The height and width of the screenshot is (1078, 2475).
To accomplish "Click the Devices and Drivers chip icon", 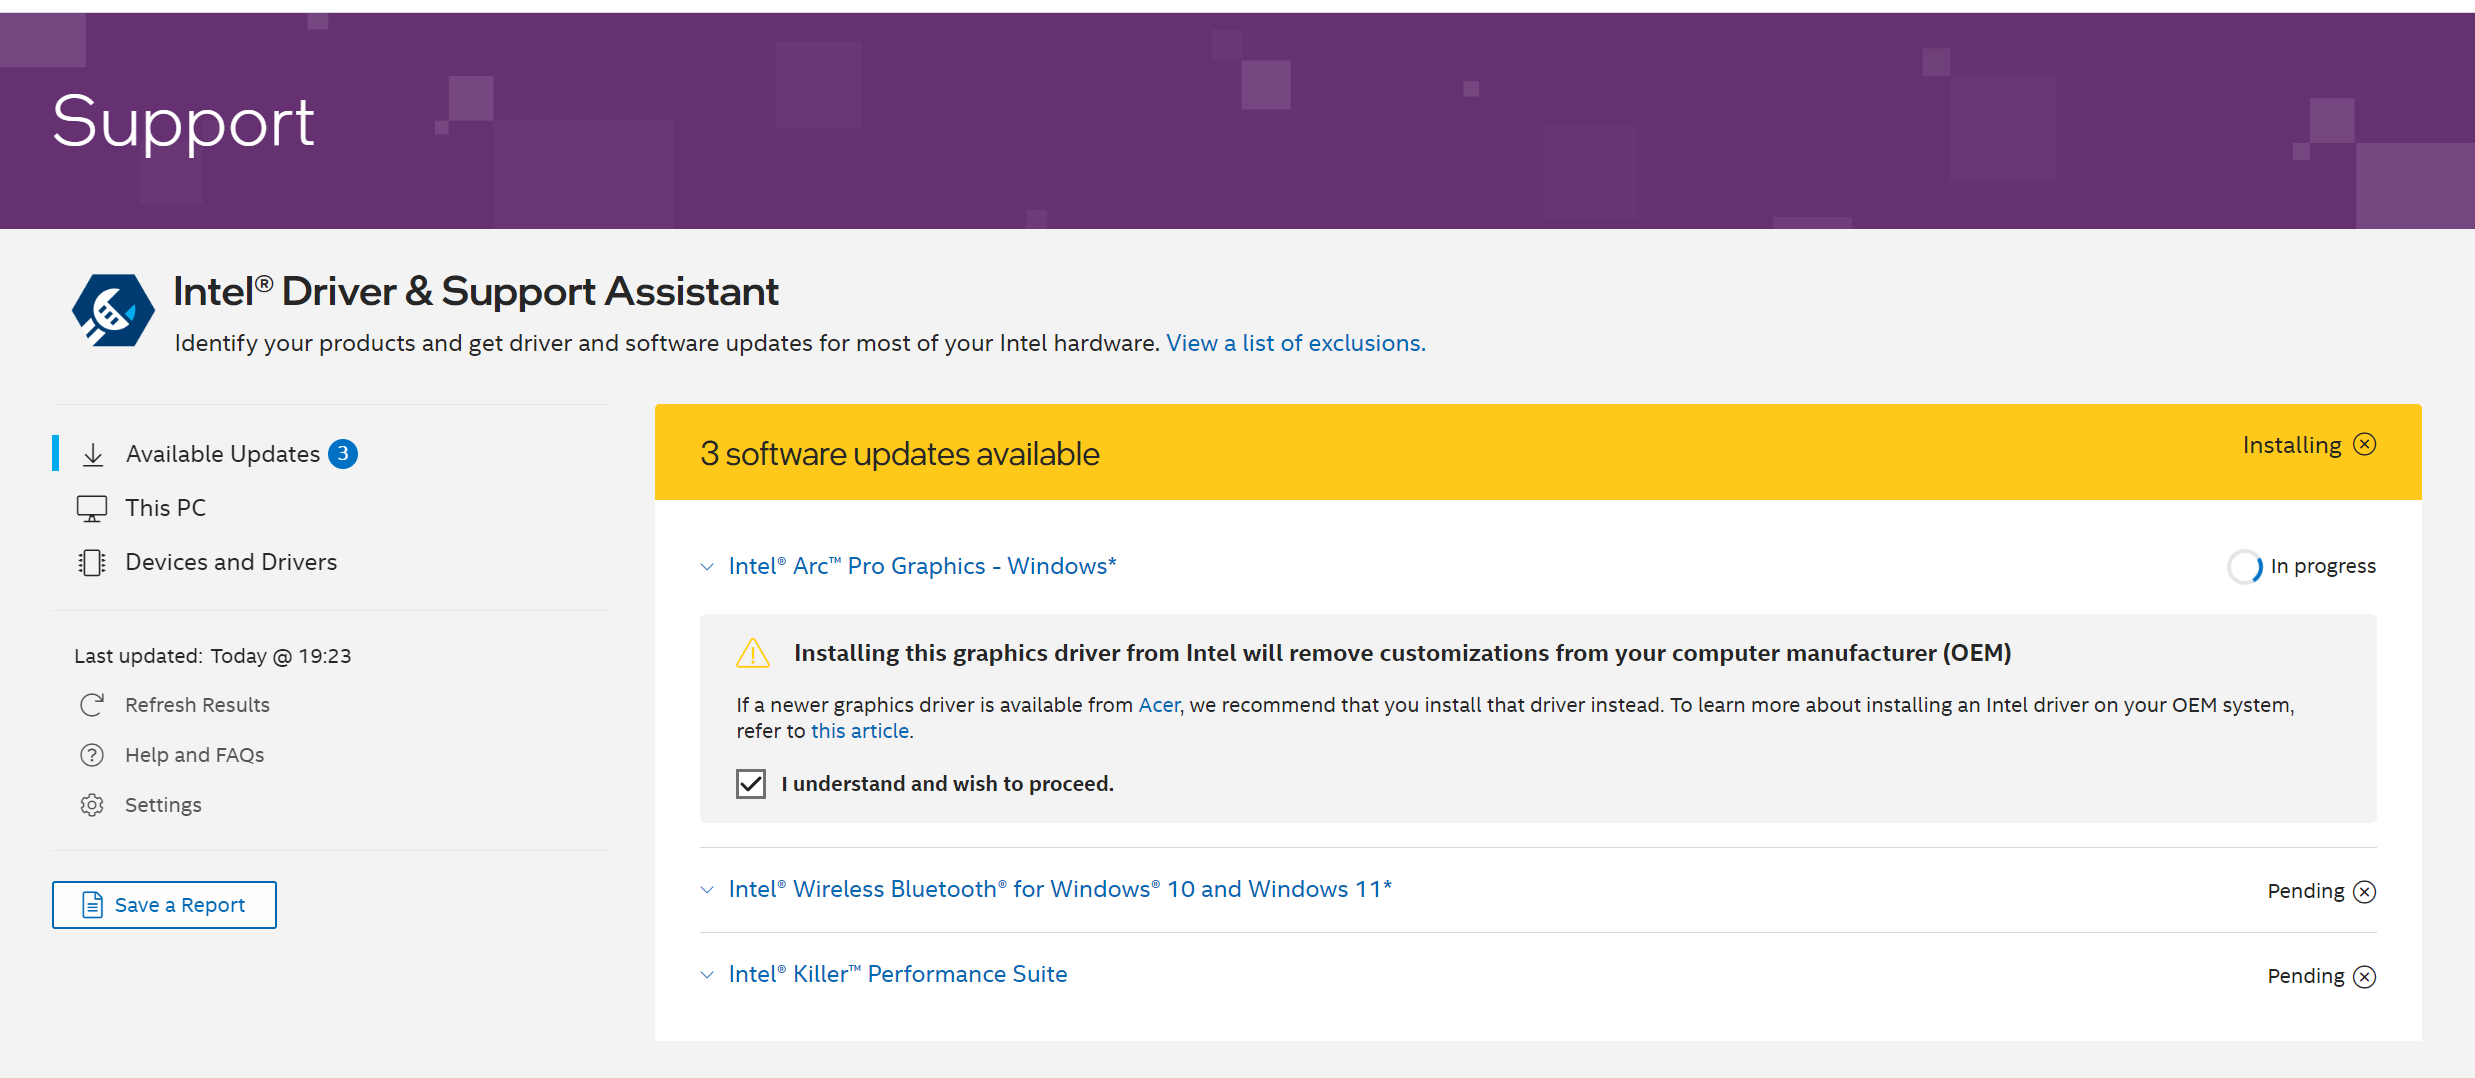I will pyautogui.click(x=92, y=563).
